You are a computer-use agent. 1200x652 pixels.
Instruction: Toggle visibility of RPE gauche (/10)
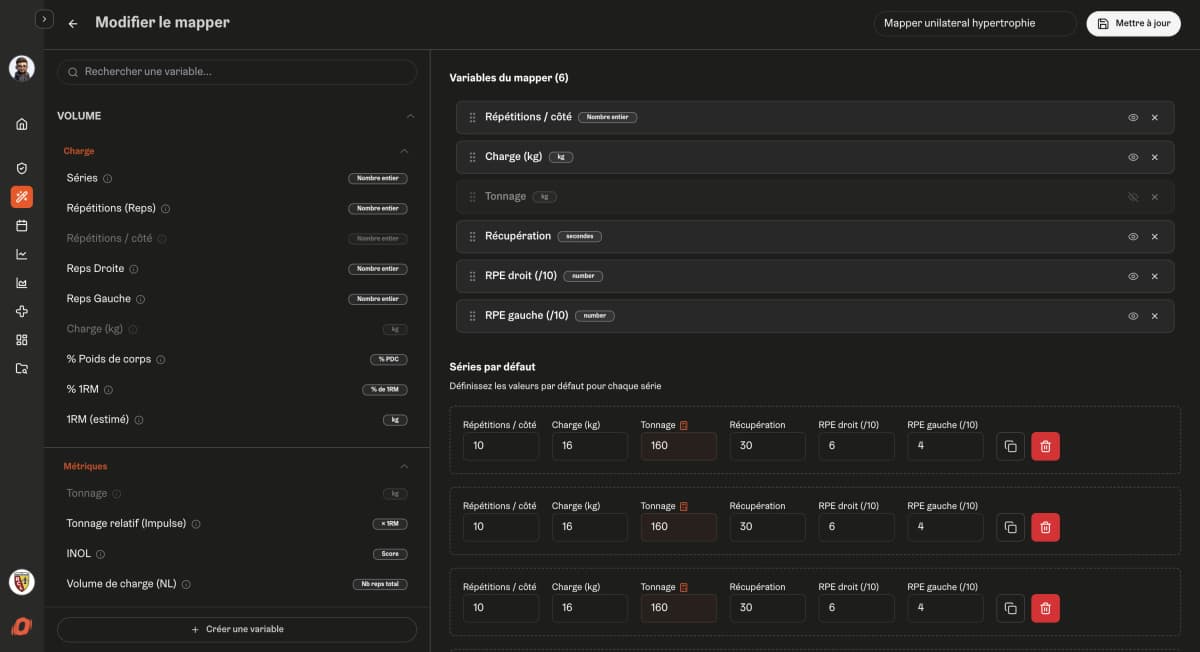click(1133, 316)
